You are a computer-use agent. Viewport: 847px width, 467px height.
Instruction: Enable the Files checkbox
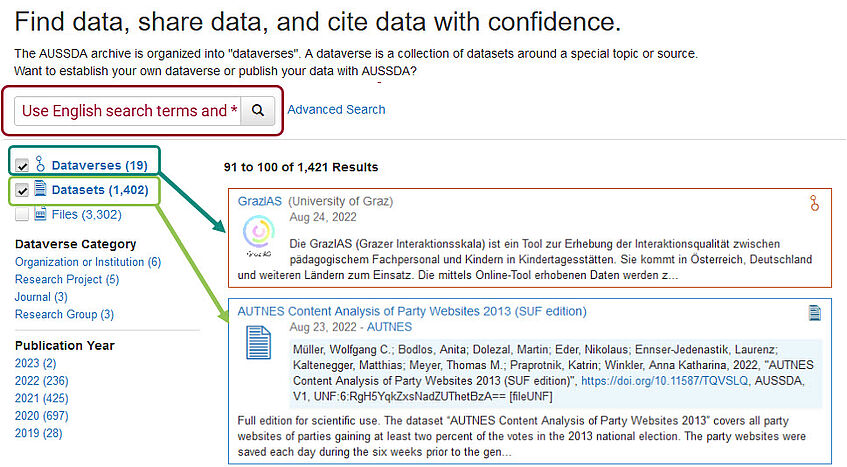click(22, 214)
